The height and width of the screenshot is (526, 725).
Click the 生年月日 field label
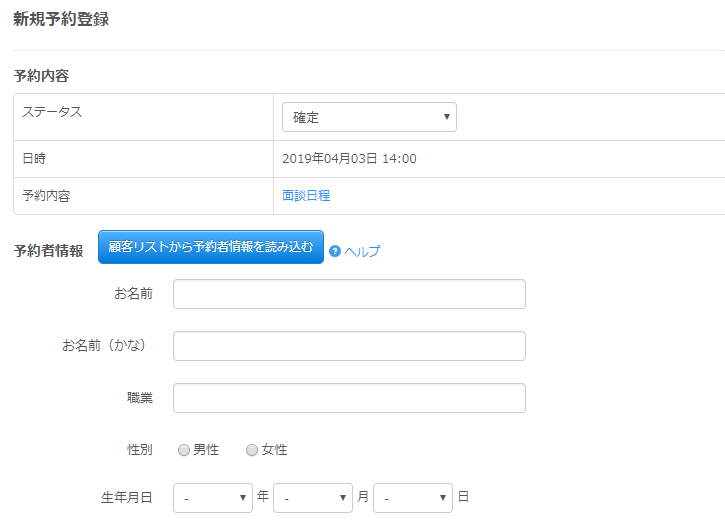click(127, 497)
